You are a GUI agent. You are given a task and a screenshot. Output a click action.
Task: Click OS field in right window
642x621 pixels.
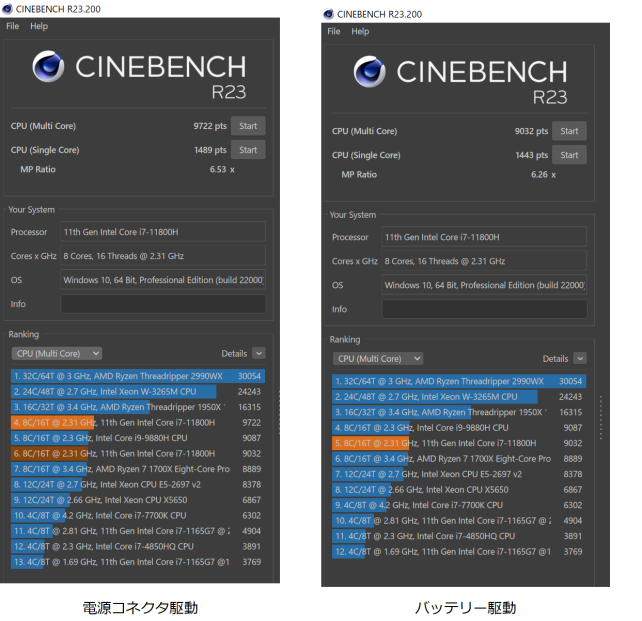click(x=484, y=285)
